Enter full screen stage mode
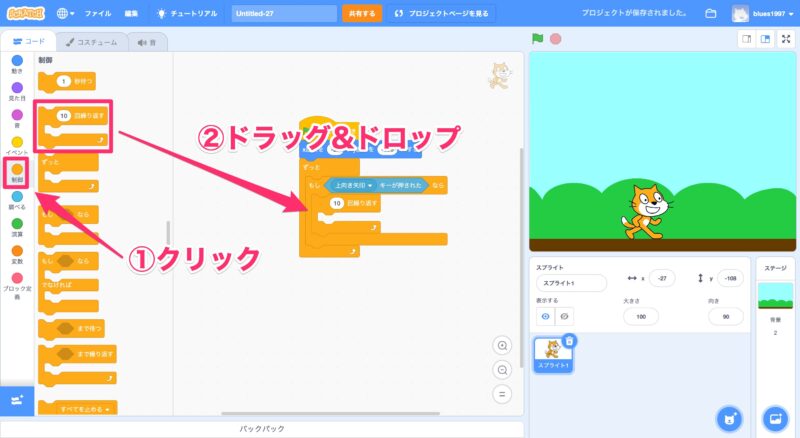 click(785, 39)
